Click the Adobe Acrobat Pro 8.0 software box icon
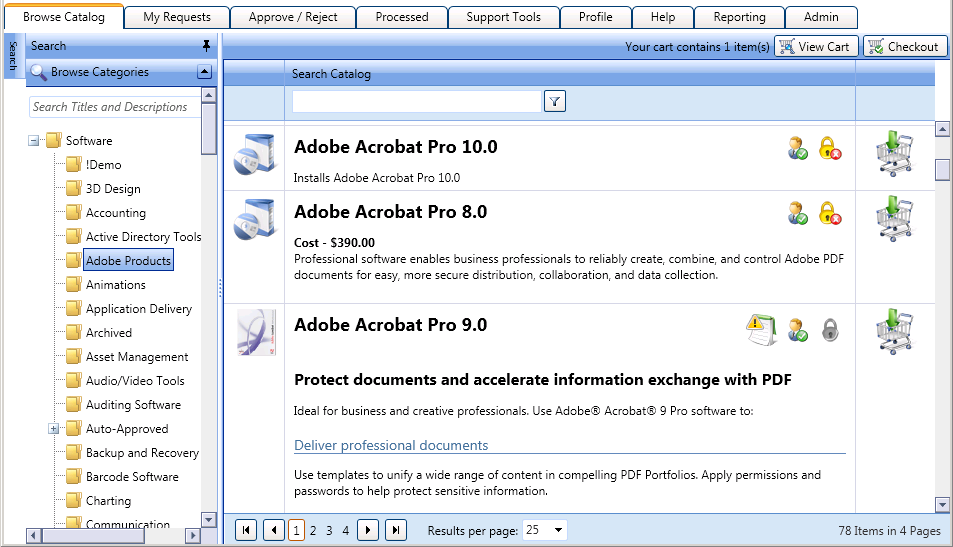 (x=255, y=219)
